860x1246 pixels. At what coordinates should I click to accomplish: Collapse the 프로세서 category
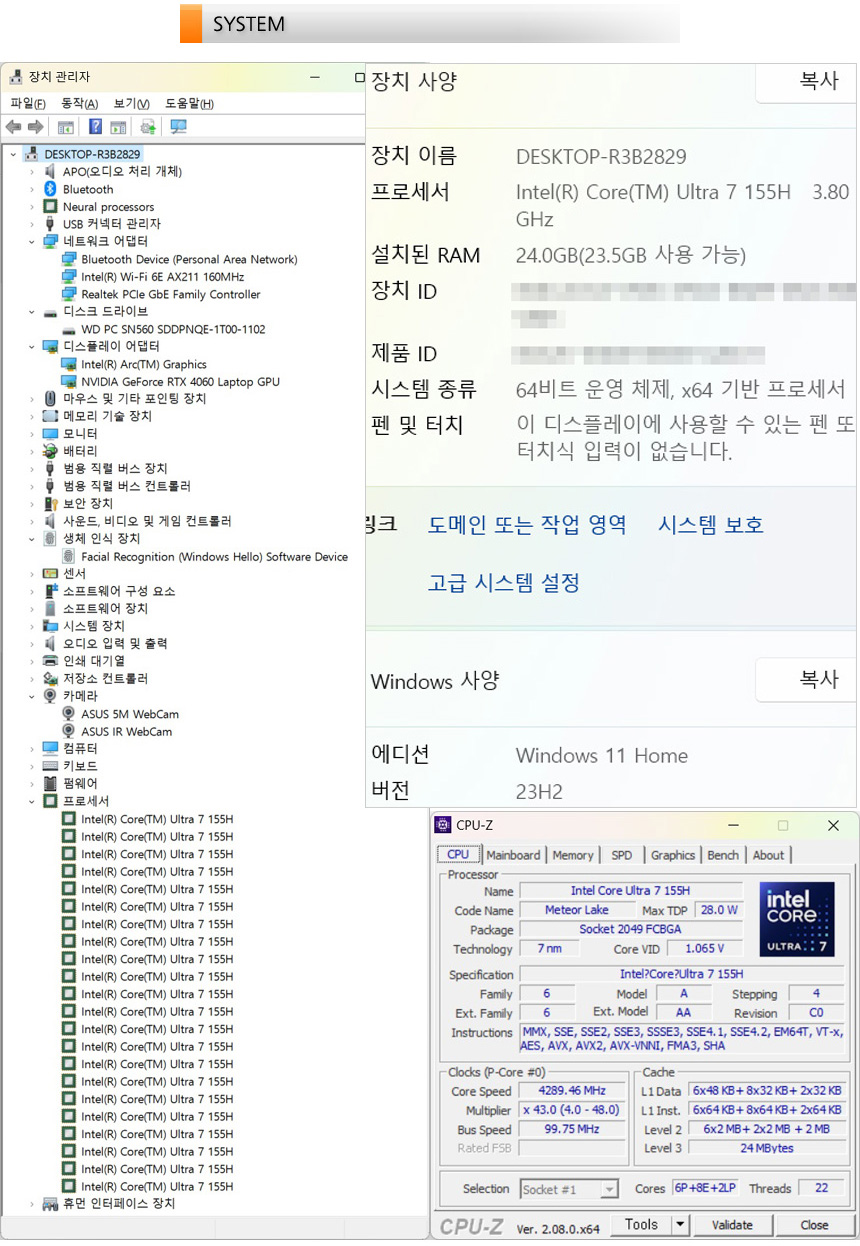click(x=32, y=801)
